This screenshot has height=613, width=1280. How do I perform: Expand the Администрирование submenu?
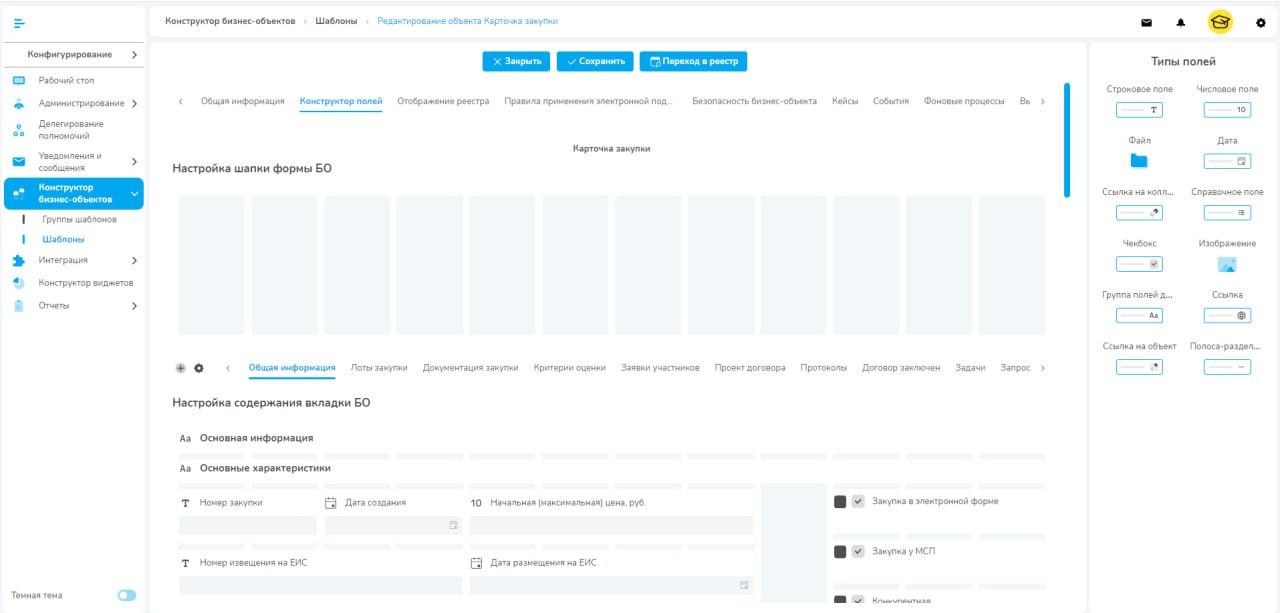click(x=134, y=103)
